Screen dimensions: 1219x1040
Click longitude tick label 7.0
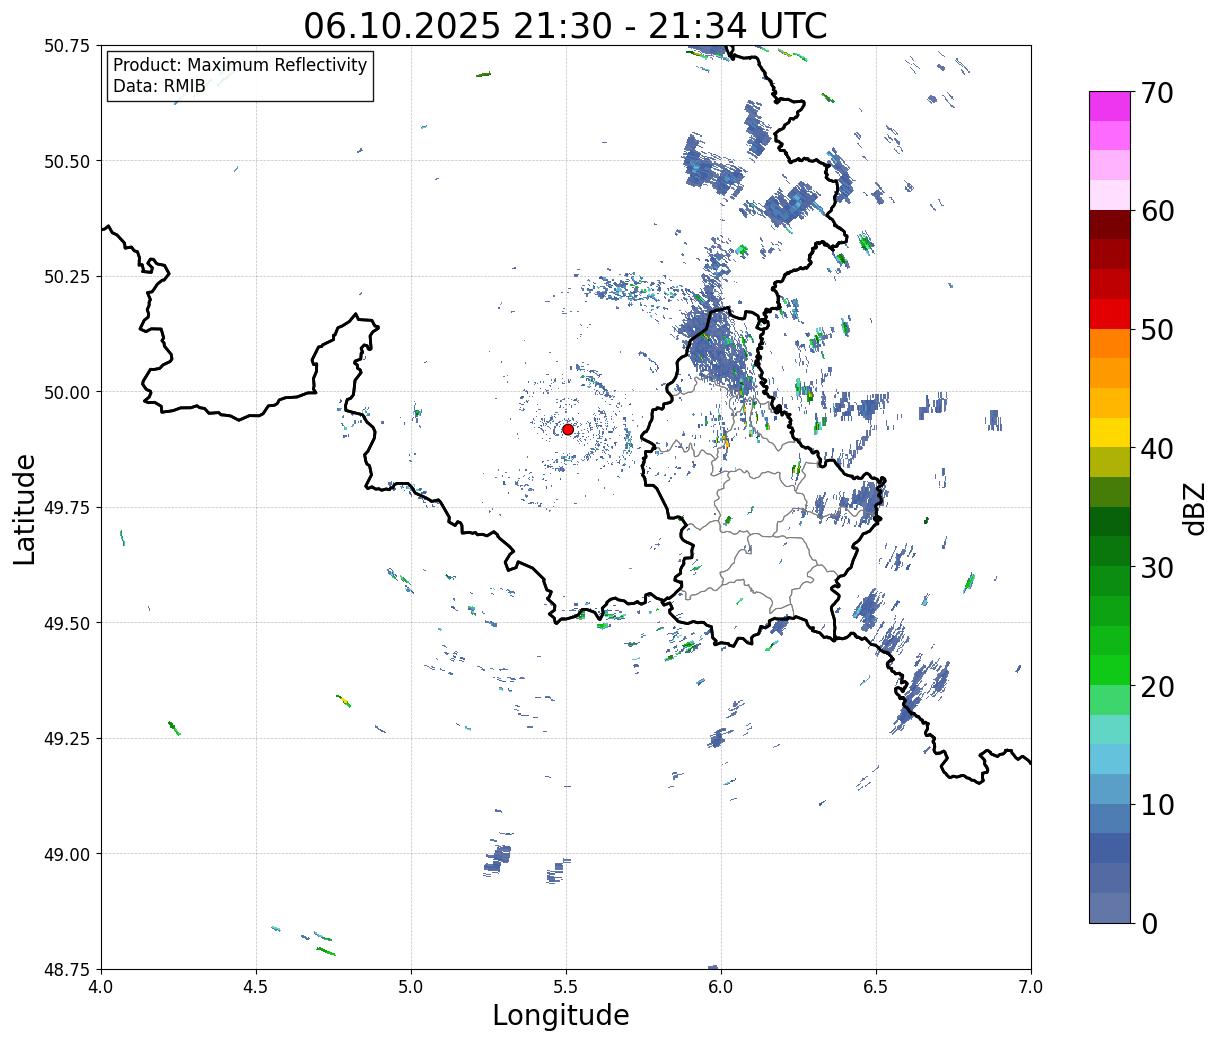1031,986
